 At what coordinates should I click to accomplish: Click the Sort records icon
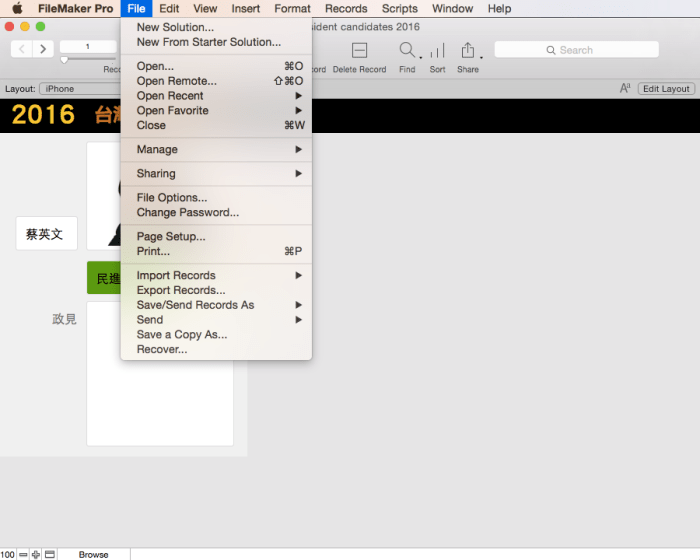pos(437,51)
